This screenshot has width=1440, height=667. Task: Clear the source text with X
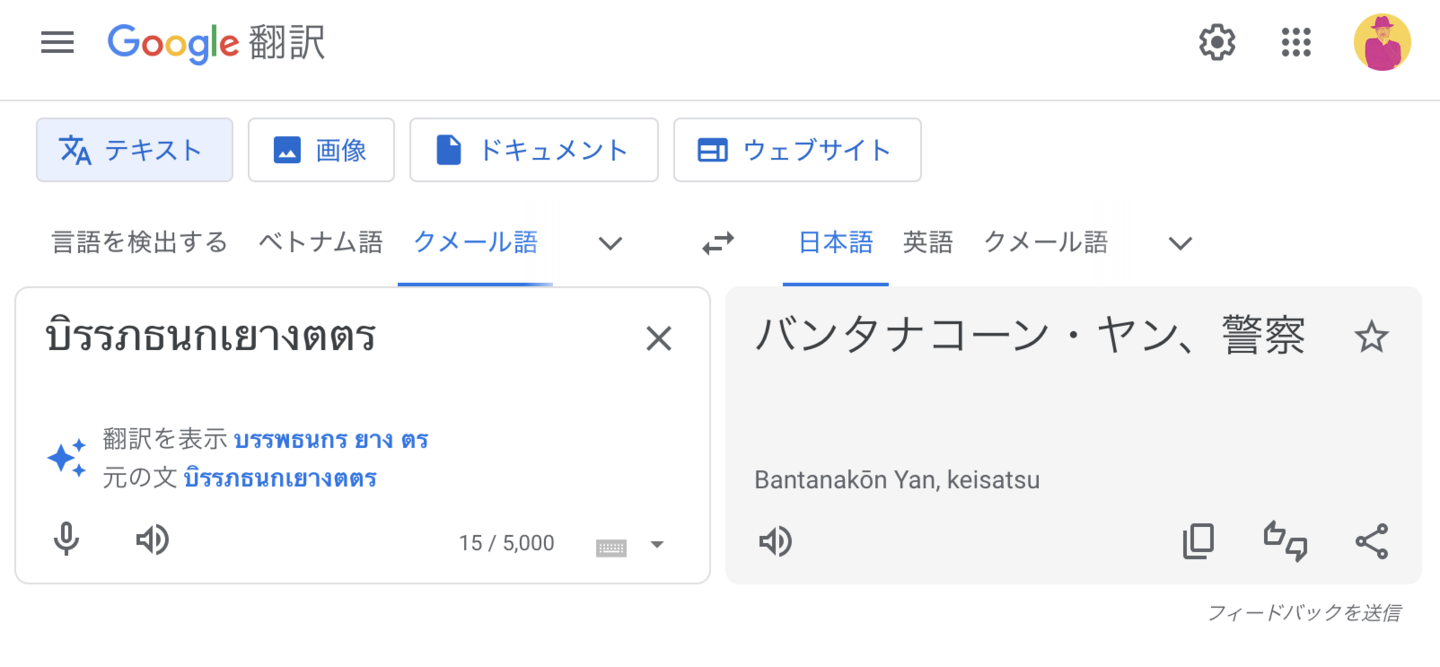point(658,340)
